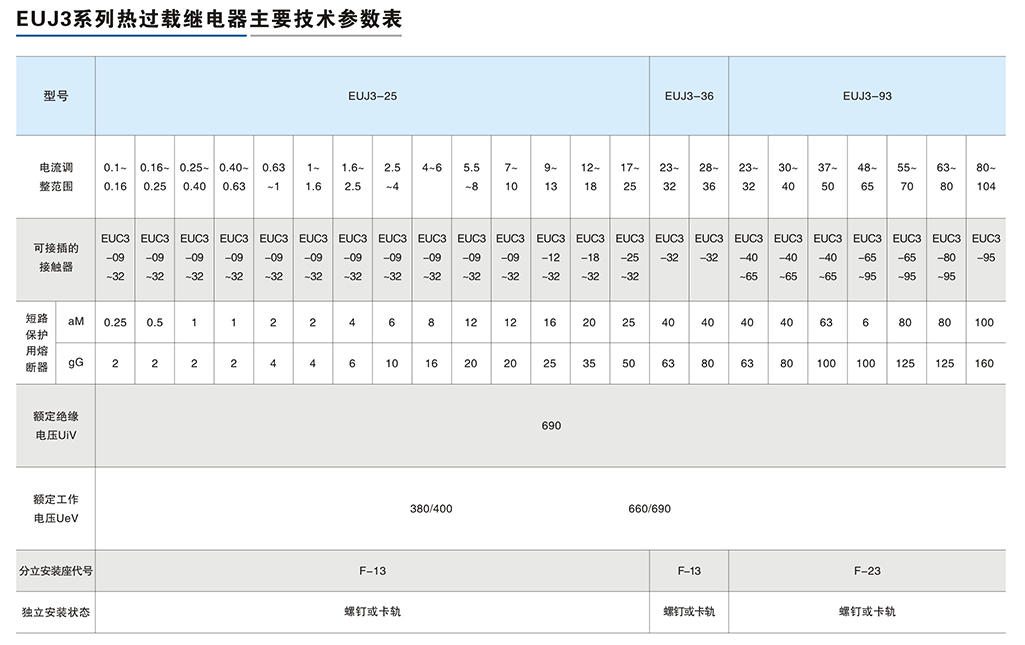Screen dimensions: 1025x645
Task: Click the 分立安装座代号 row label
Action: [x=56, y=571]
